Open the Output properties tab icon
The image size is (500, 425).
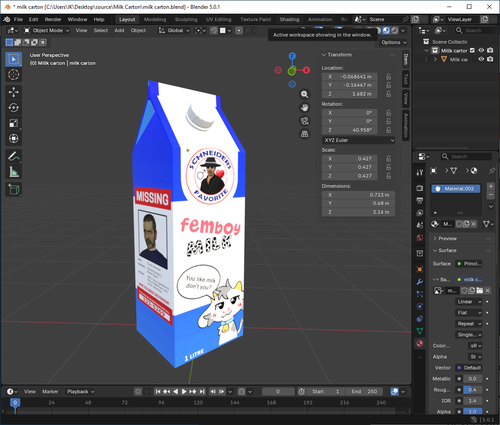click(x=420, y=200)
